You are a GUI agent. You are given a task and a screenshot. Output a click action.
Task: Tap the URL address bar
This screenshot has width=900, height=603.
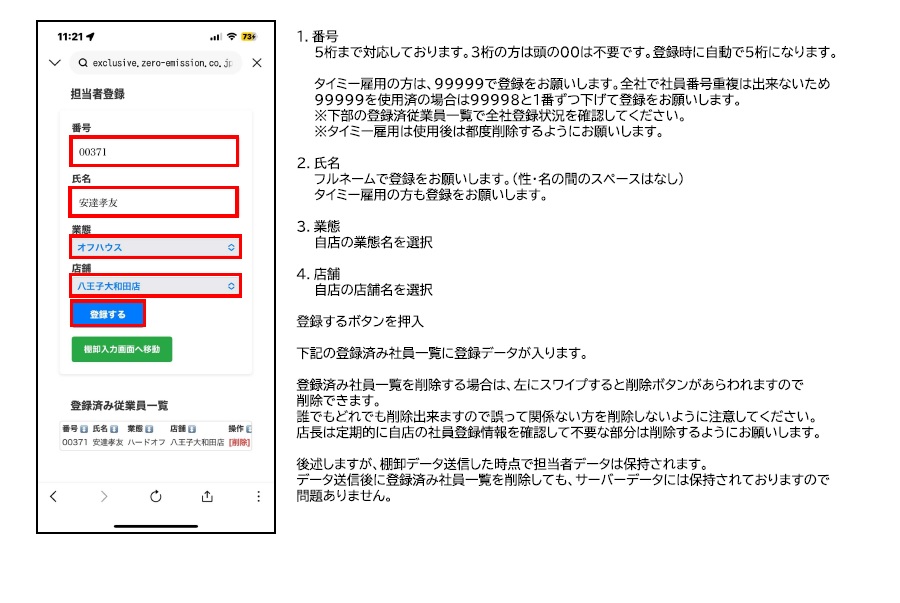click(x=155, y=63)
